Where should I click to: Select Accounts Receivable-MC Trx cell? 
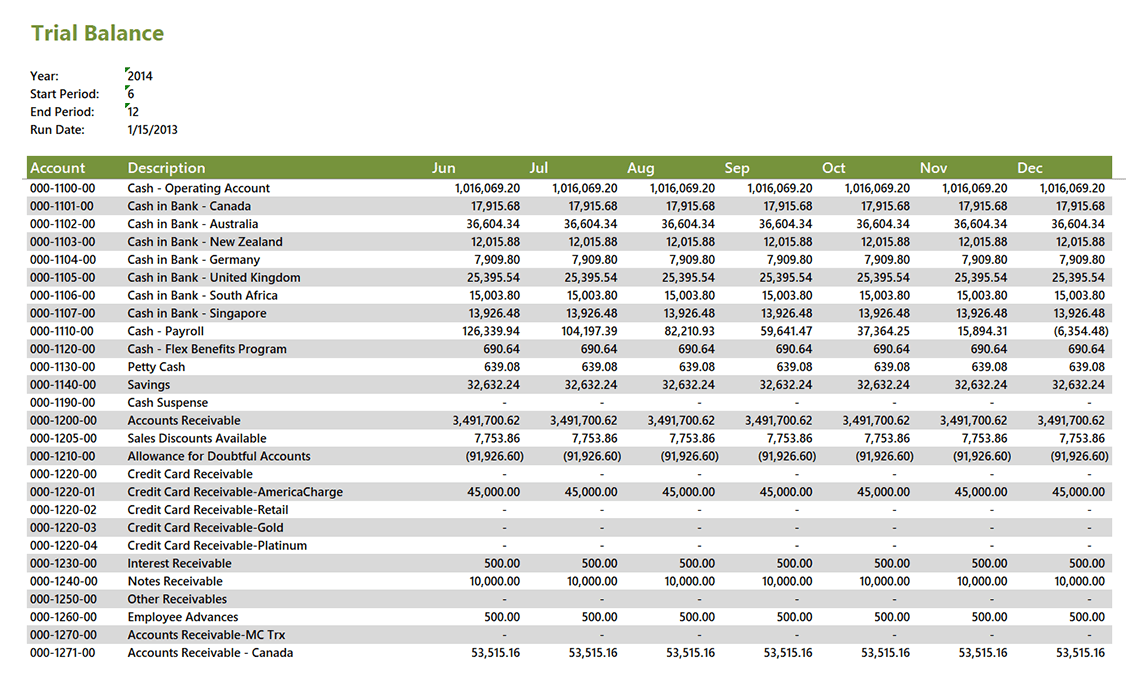pos(206,635)
